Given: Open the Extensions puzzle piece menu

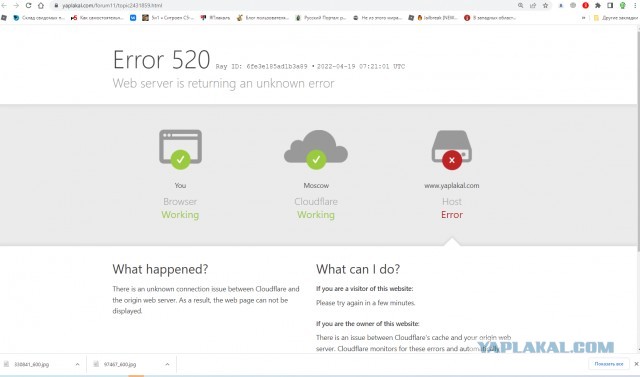Looking at the screenshot, I should tap(598, 5).
